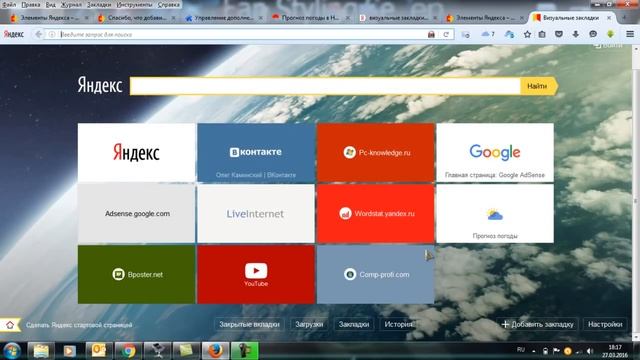Click the green camcorder taskbar icon
The height and width of the screenshot is (360, 640).
[245, 351]
